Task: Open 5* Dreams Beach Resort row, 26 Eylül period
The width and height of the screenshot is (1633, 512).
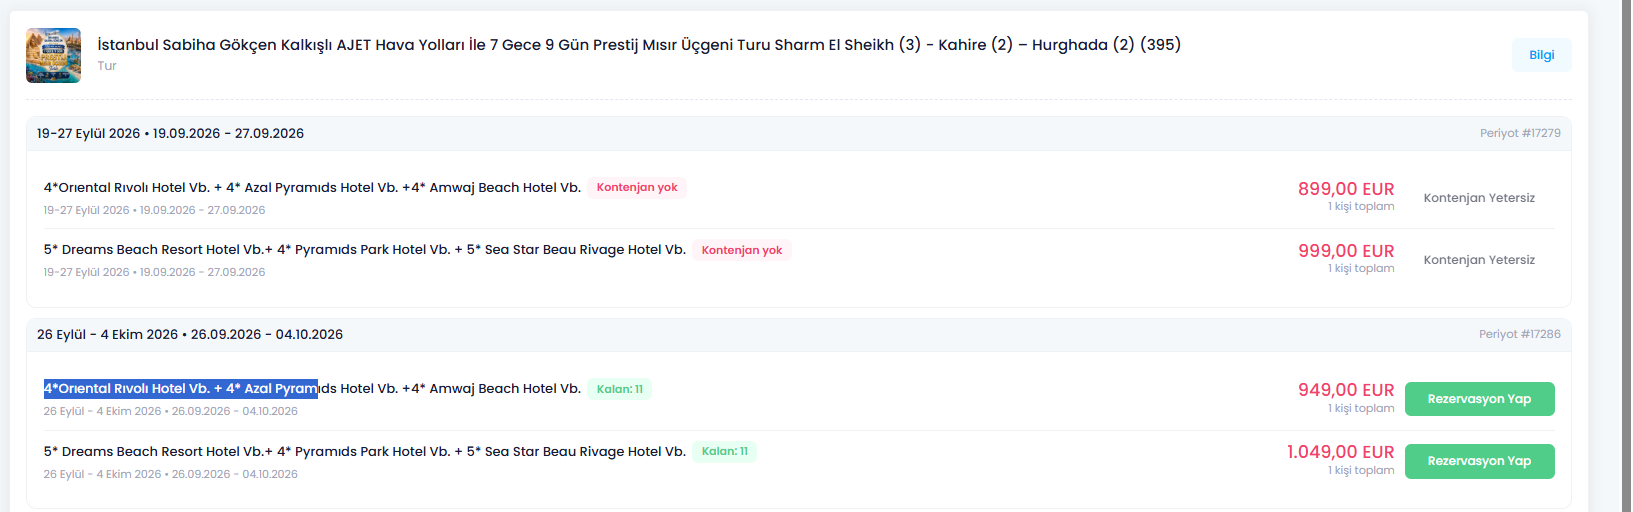Action: pyautogui.click(x=798, y=461)
